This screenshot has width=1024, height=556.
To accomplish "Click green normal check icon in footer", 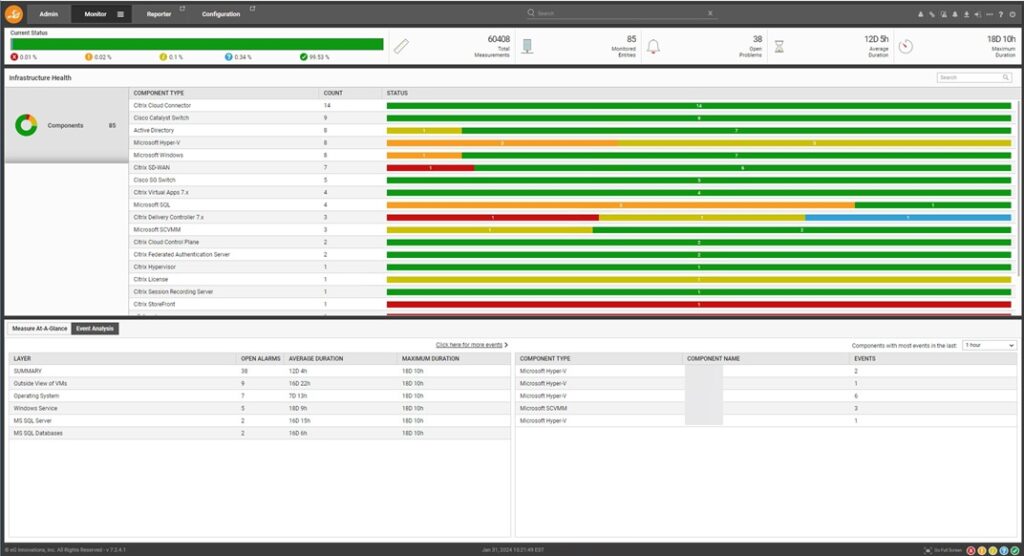I will tap(1015, 551).
